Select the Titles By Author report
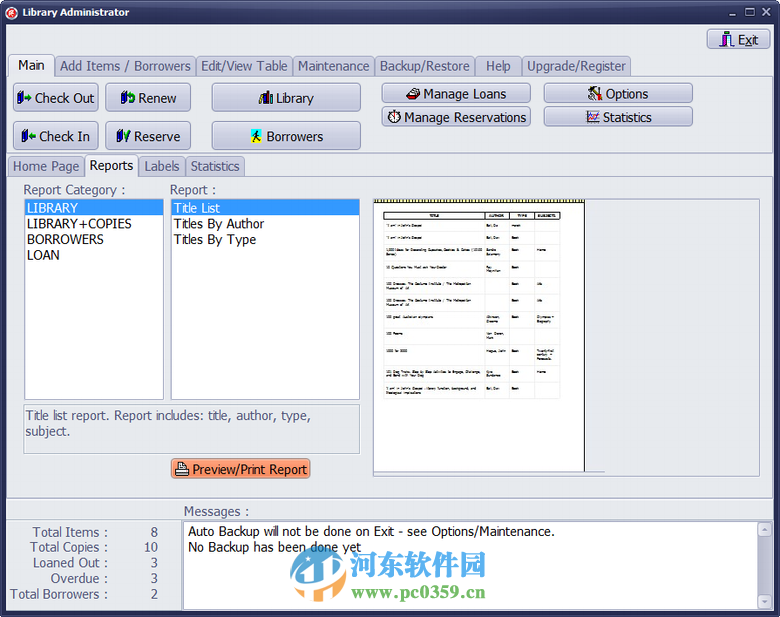Screen dimensions: 780x617 coord(265,223)
